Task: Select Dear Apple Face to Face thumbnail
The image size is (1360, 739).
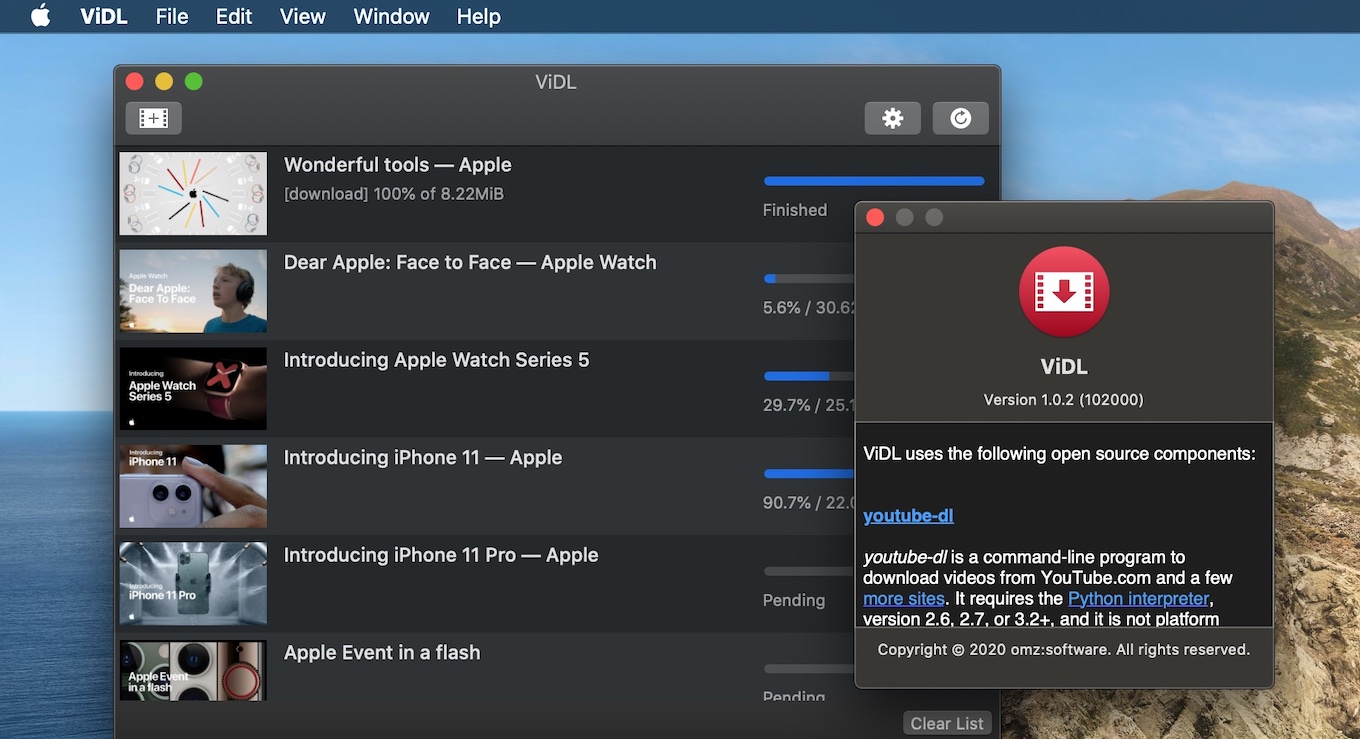Action: tap(193, 291)
